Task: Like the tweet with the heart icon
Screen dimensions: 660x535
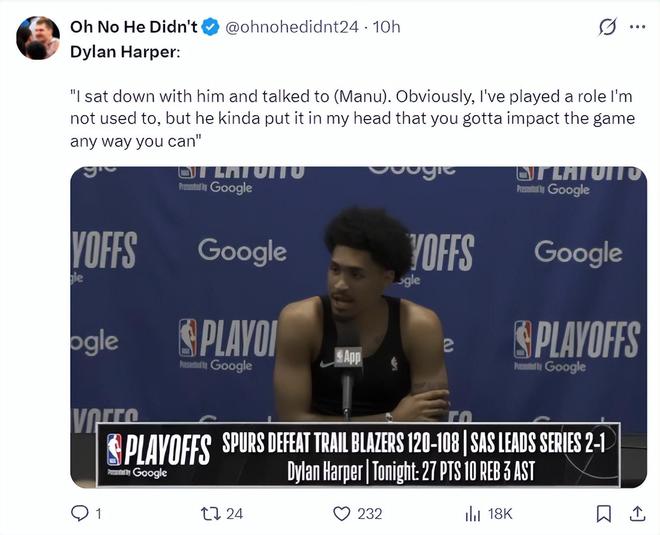Action: [342, 513]
